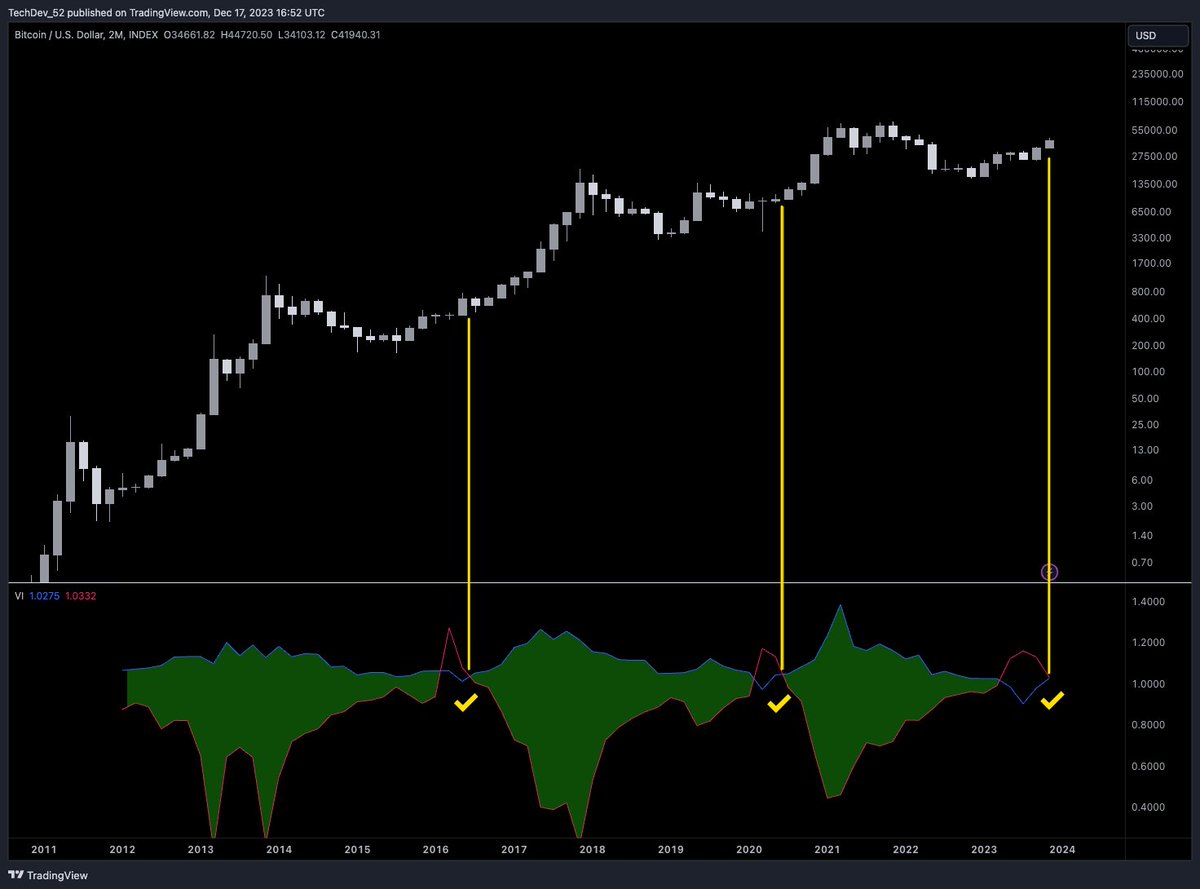Click the 2020 label on time axis
Viewport: 1200px width, 889px height.
tap(749, 849)
